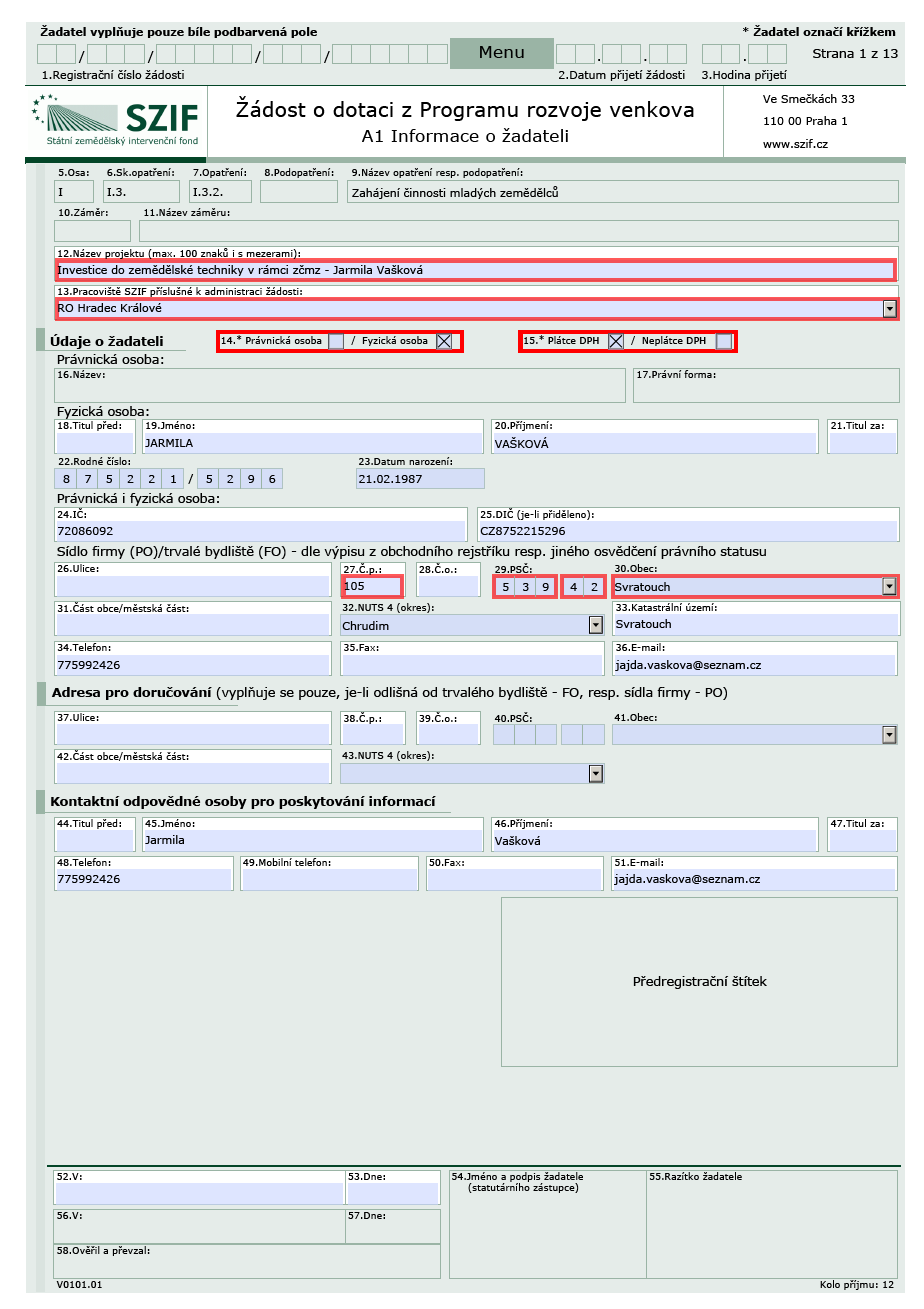Click the field 35 Fax
Screen dimensions: 924x1309
coord(472,664)
